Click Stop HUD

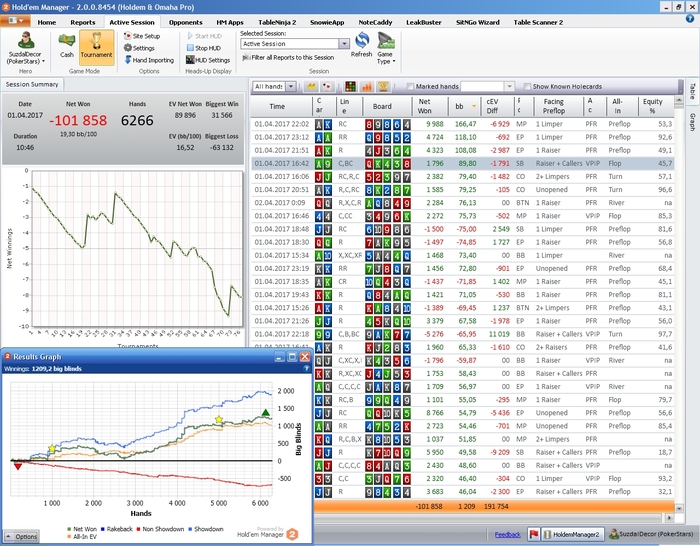coord(204,48)
